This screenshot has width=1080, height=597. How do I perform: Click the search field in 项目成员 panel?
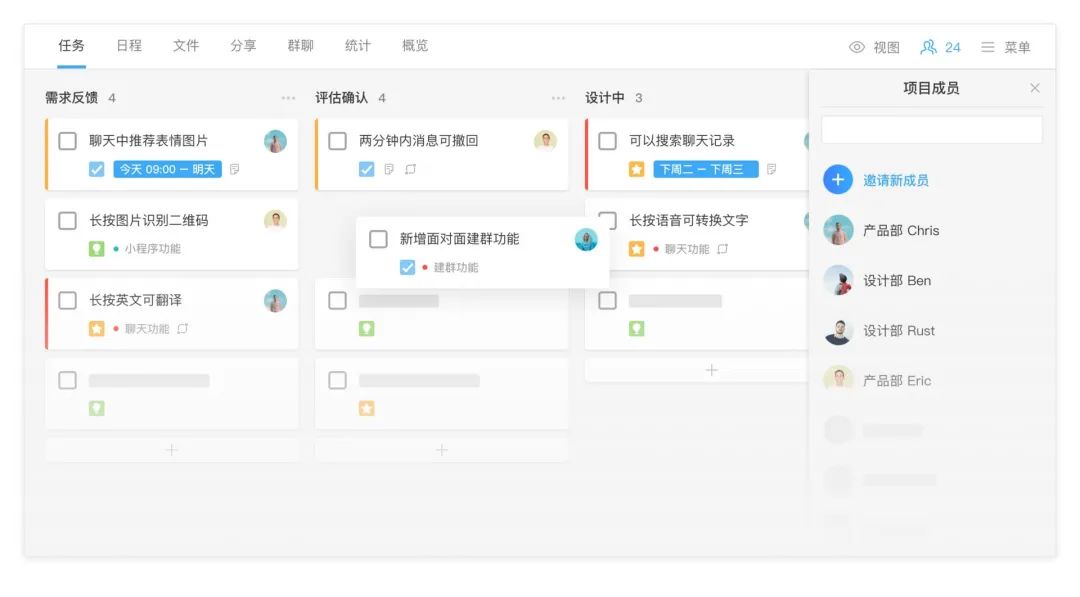(930, 128)
